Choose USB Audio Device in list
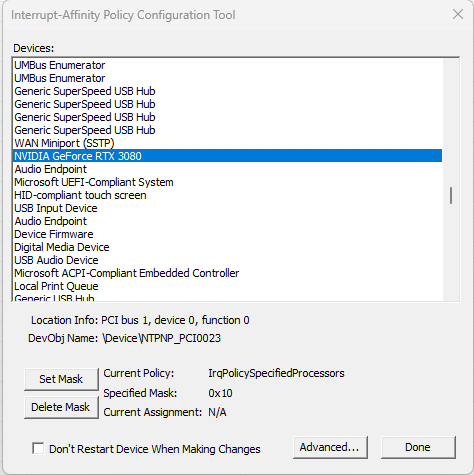 coord(227,260)
